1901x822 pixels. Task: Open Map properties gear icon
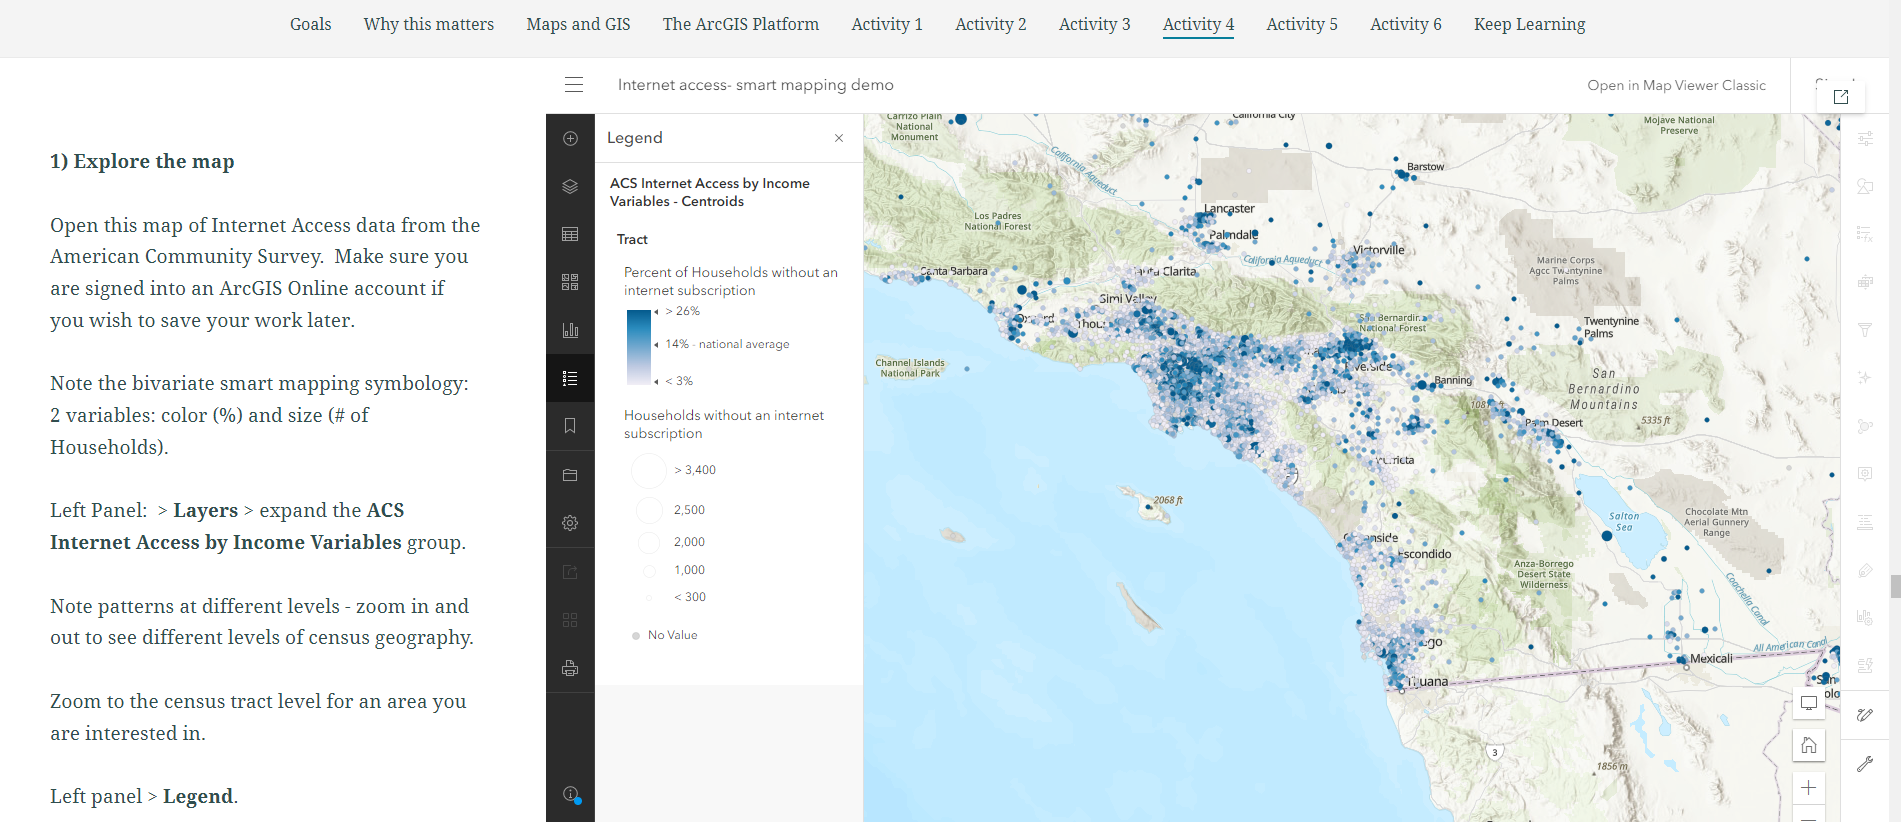[x=570, y=523]
